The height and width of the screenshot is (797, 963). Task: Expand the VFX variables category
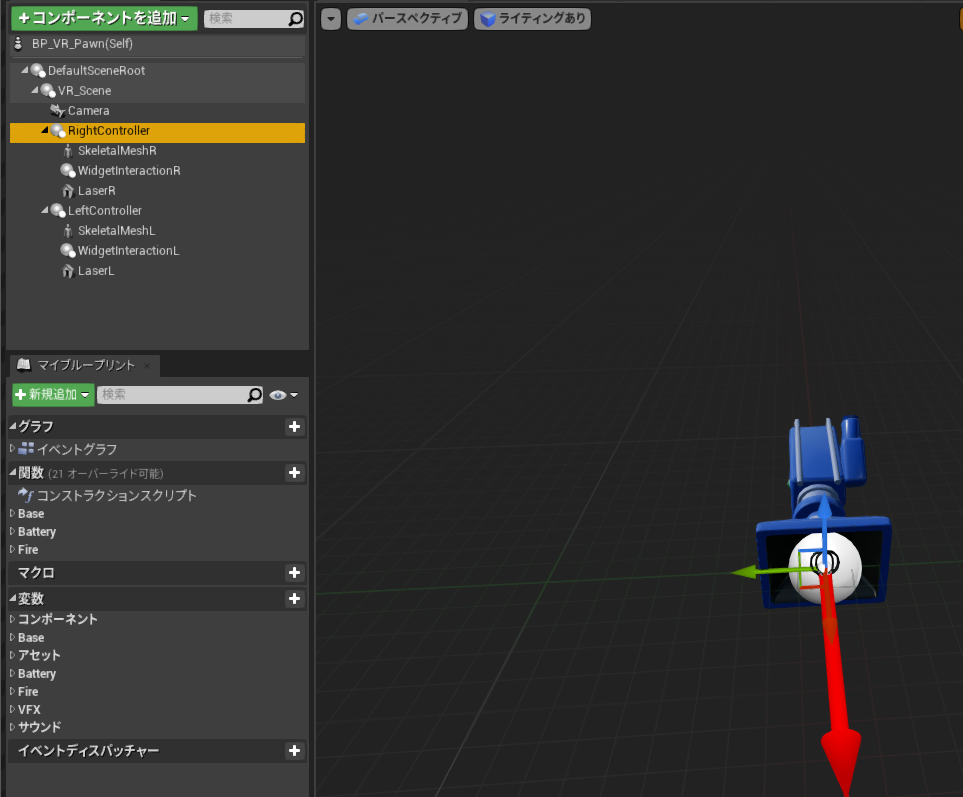12,709
